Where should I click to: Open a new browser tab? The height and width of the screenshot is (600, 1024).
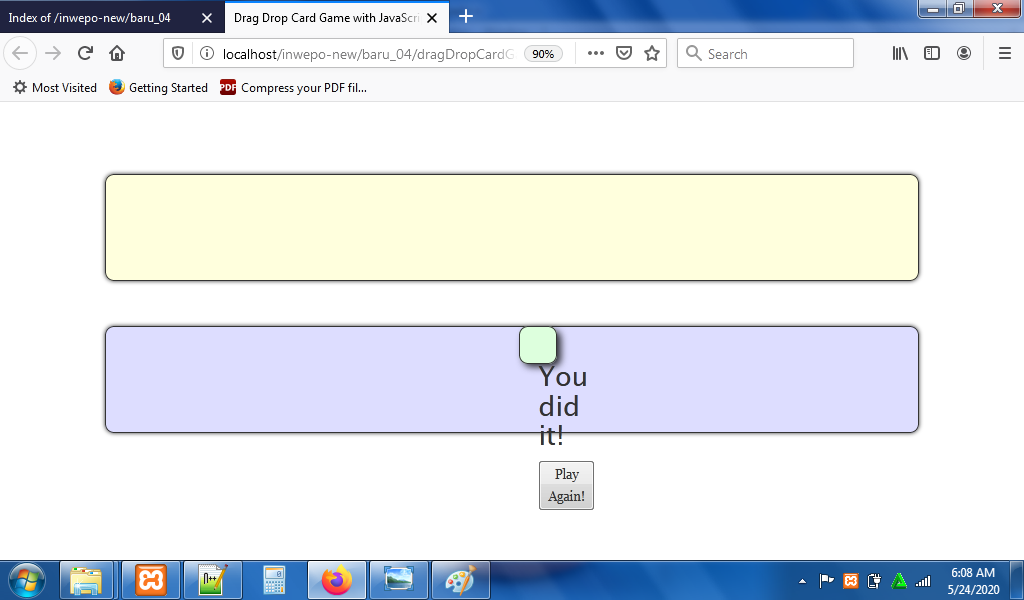tap(466, 17)
